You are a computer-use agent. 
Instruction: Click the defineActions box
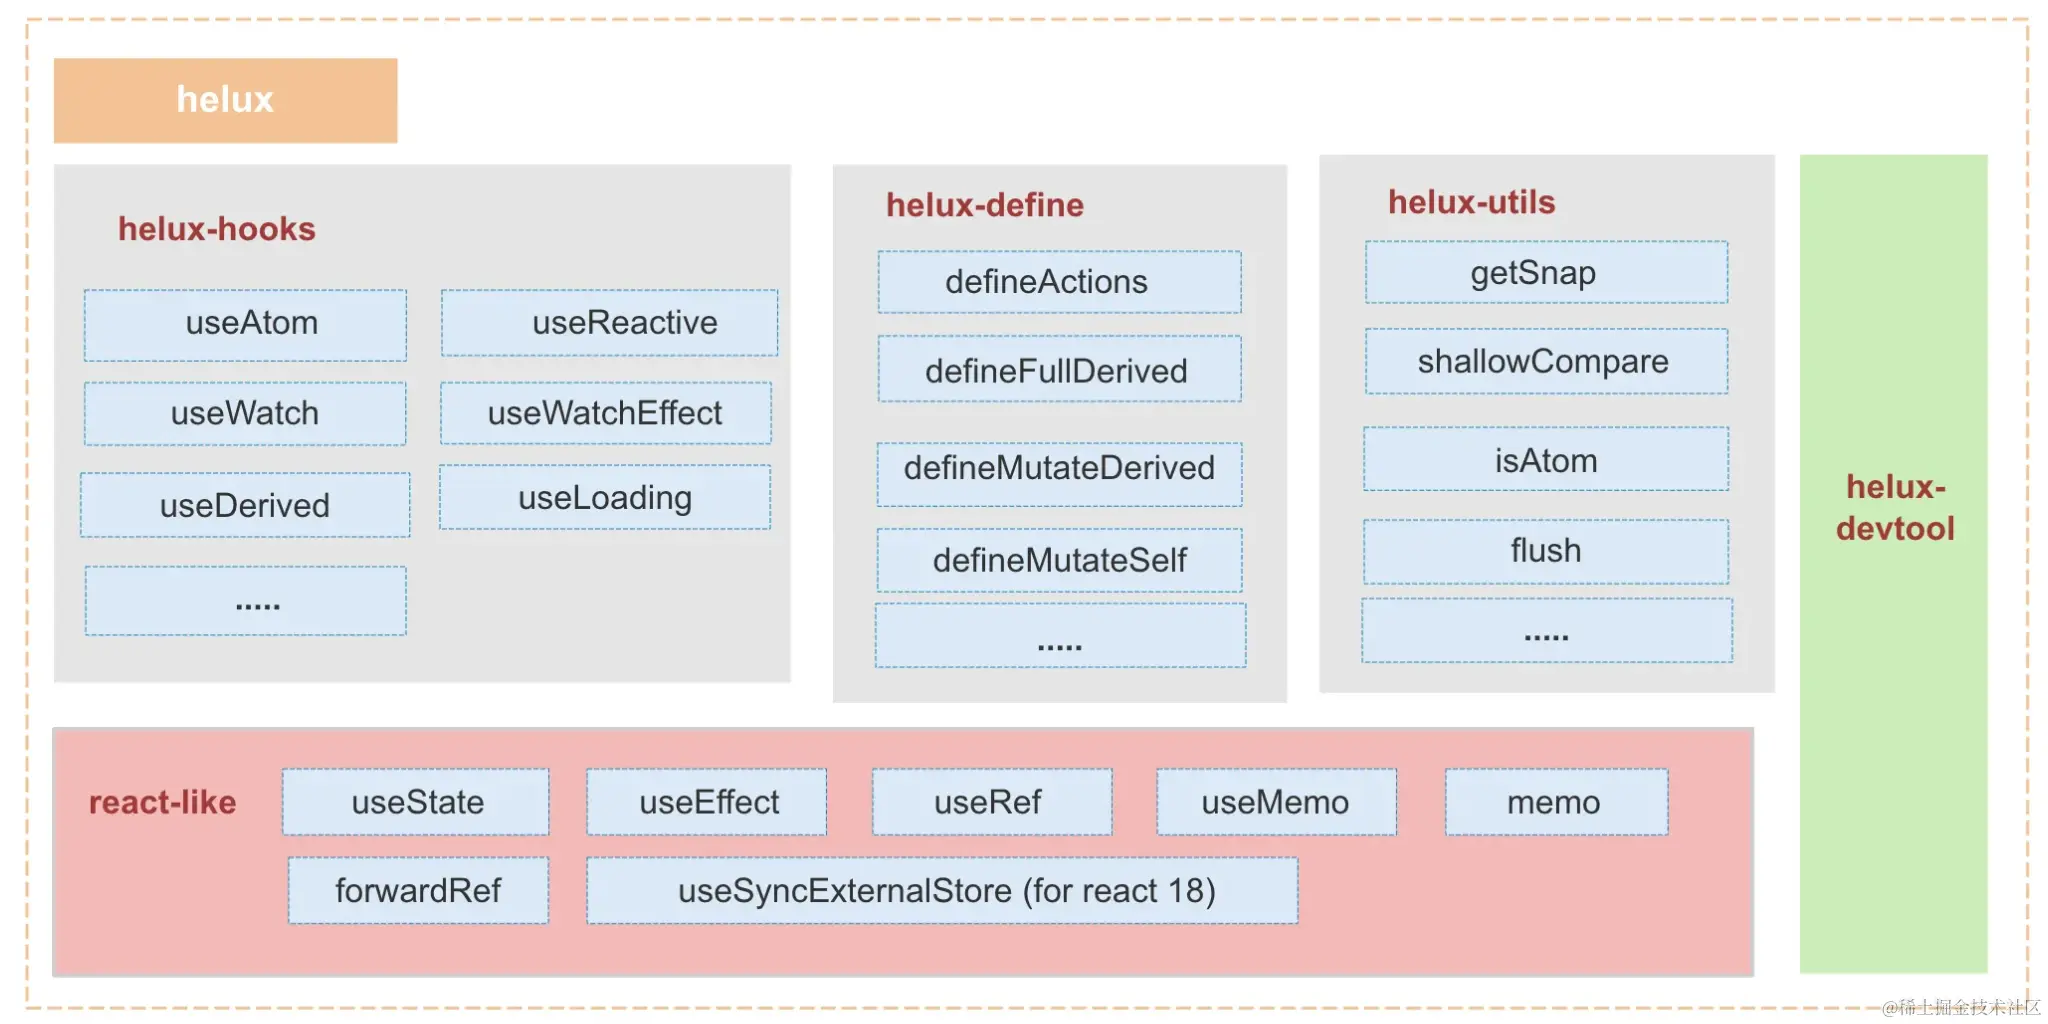[x=1059, y=282]
